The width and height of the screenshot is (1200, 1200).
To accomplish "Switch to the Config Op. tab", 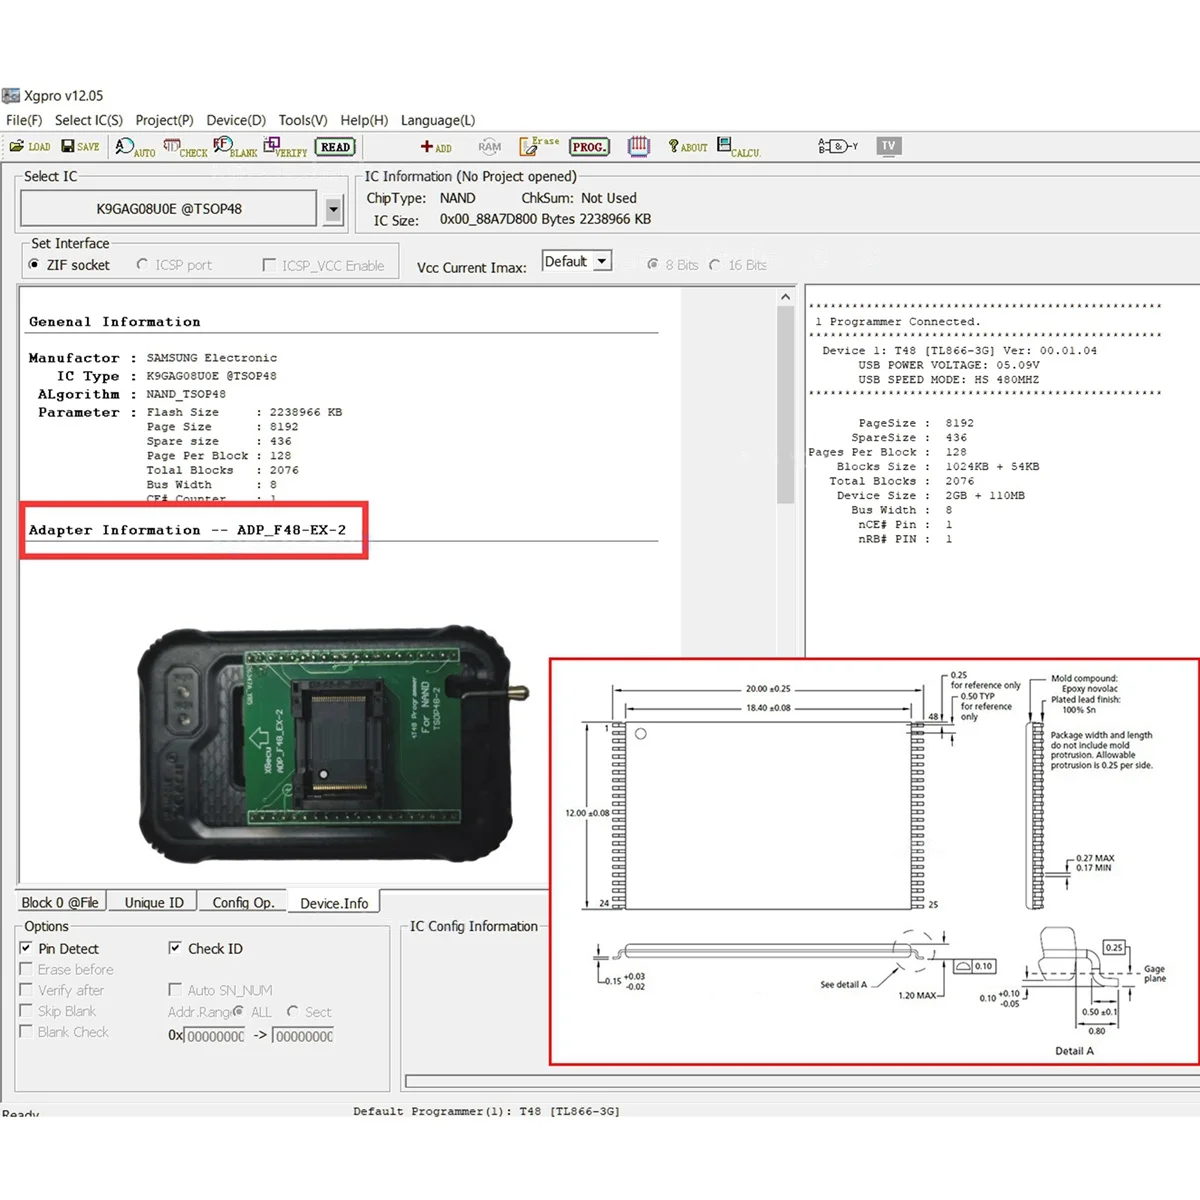I will pyautogui.click(x=243, y=901).
